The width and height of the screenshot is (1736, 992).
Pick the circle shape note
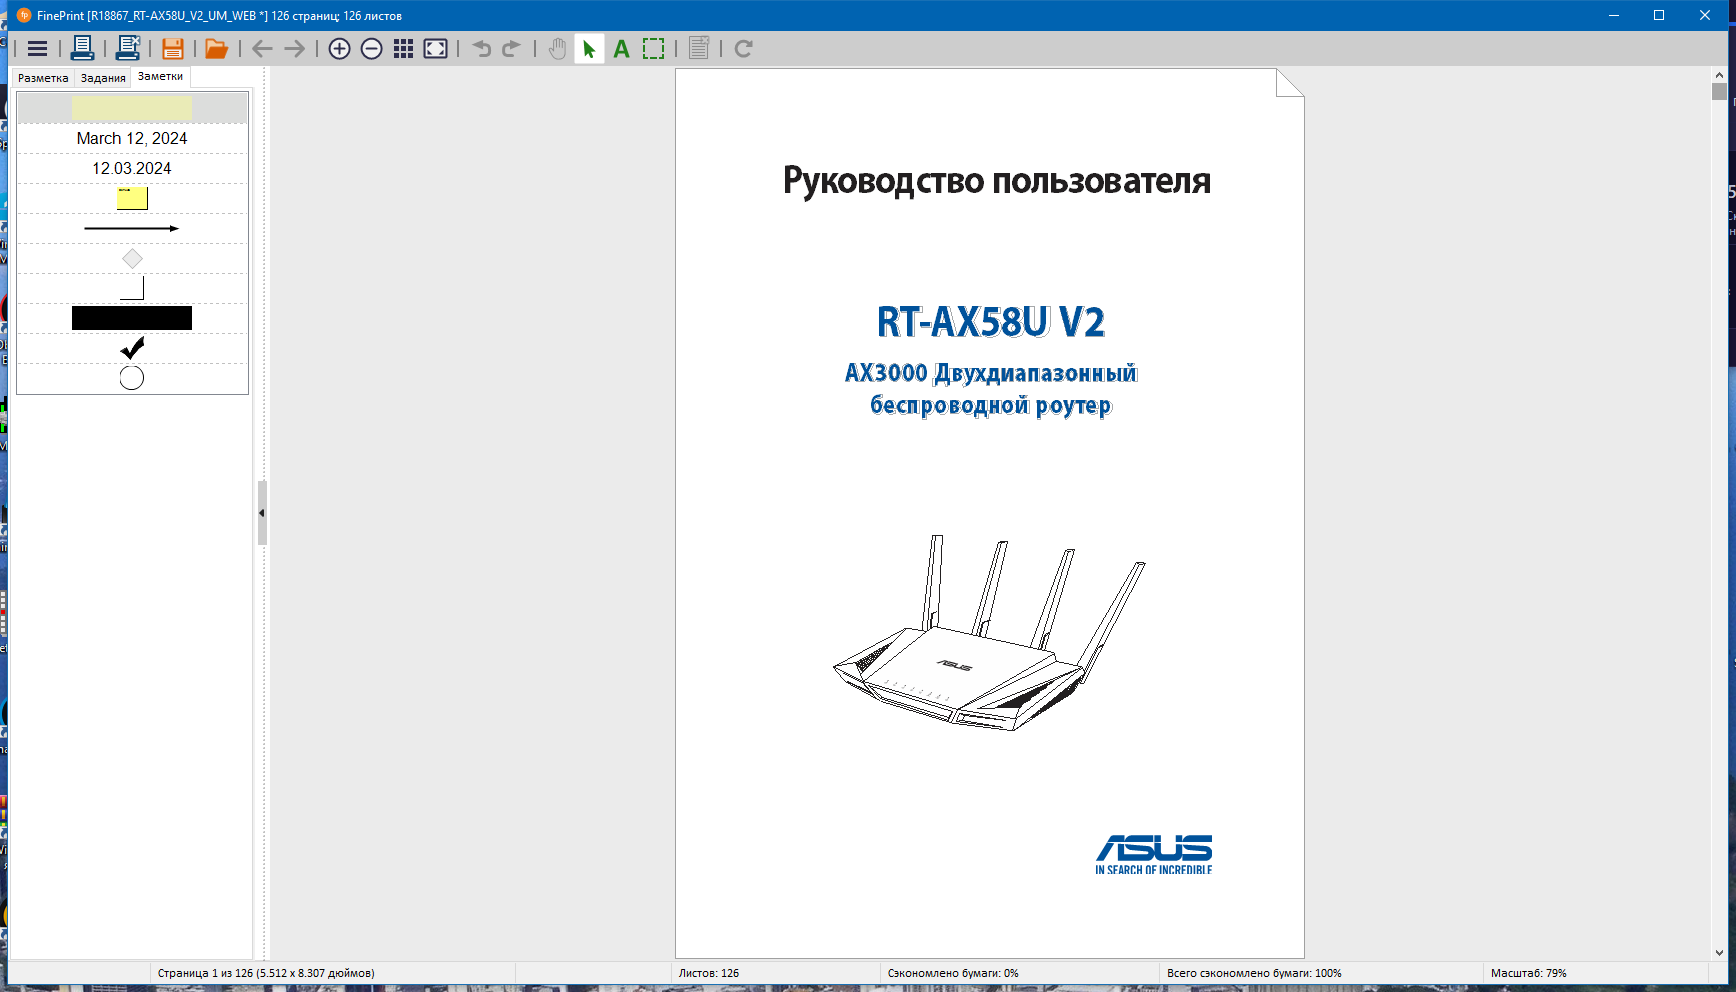tap(132, 378)
